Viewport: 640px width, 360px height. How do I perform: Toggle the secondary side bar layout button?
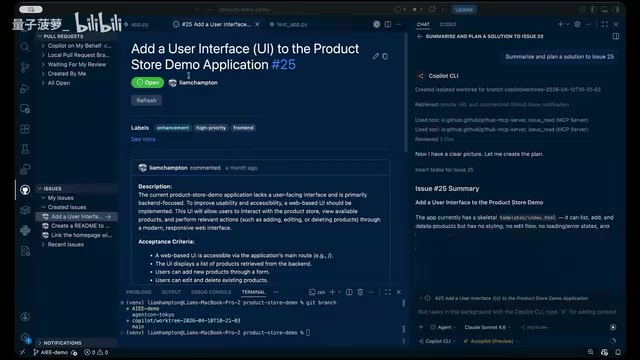616,9
